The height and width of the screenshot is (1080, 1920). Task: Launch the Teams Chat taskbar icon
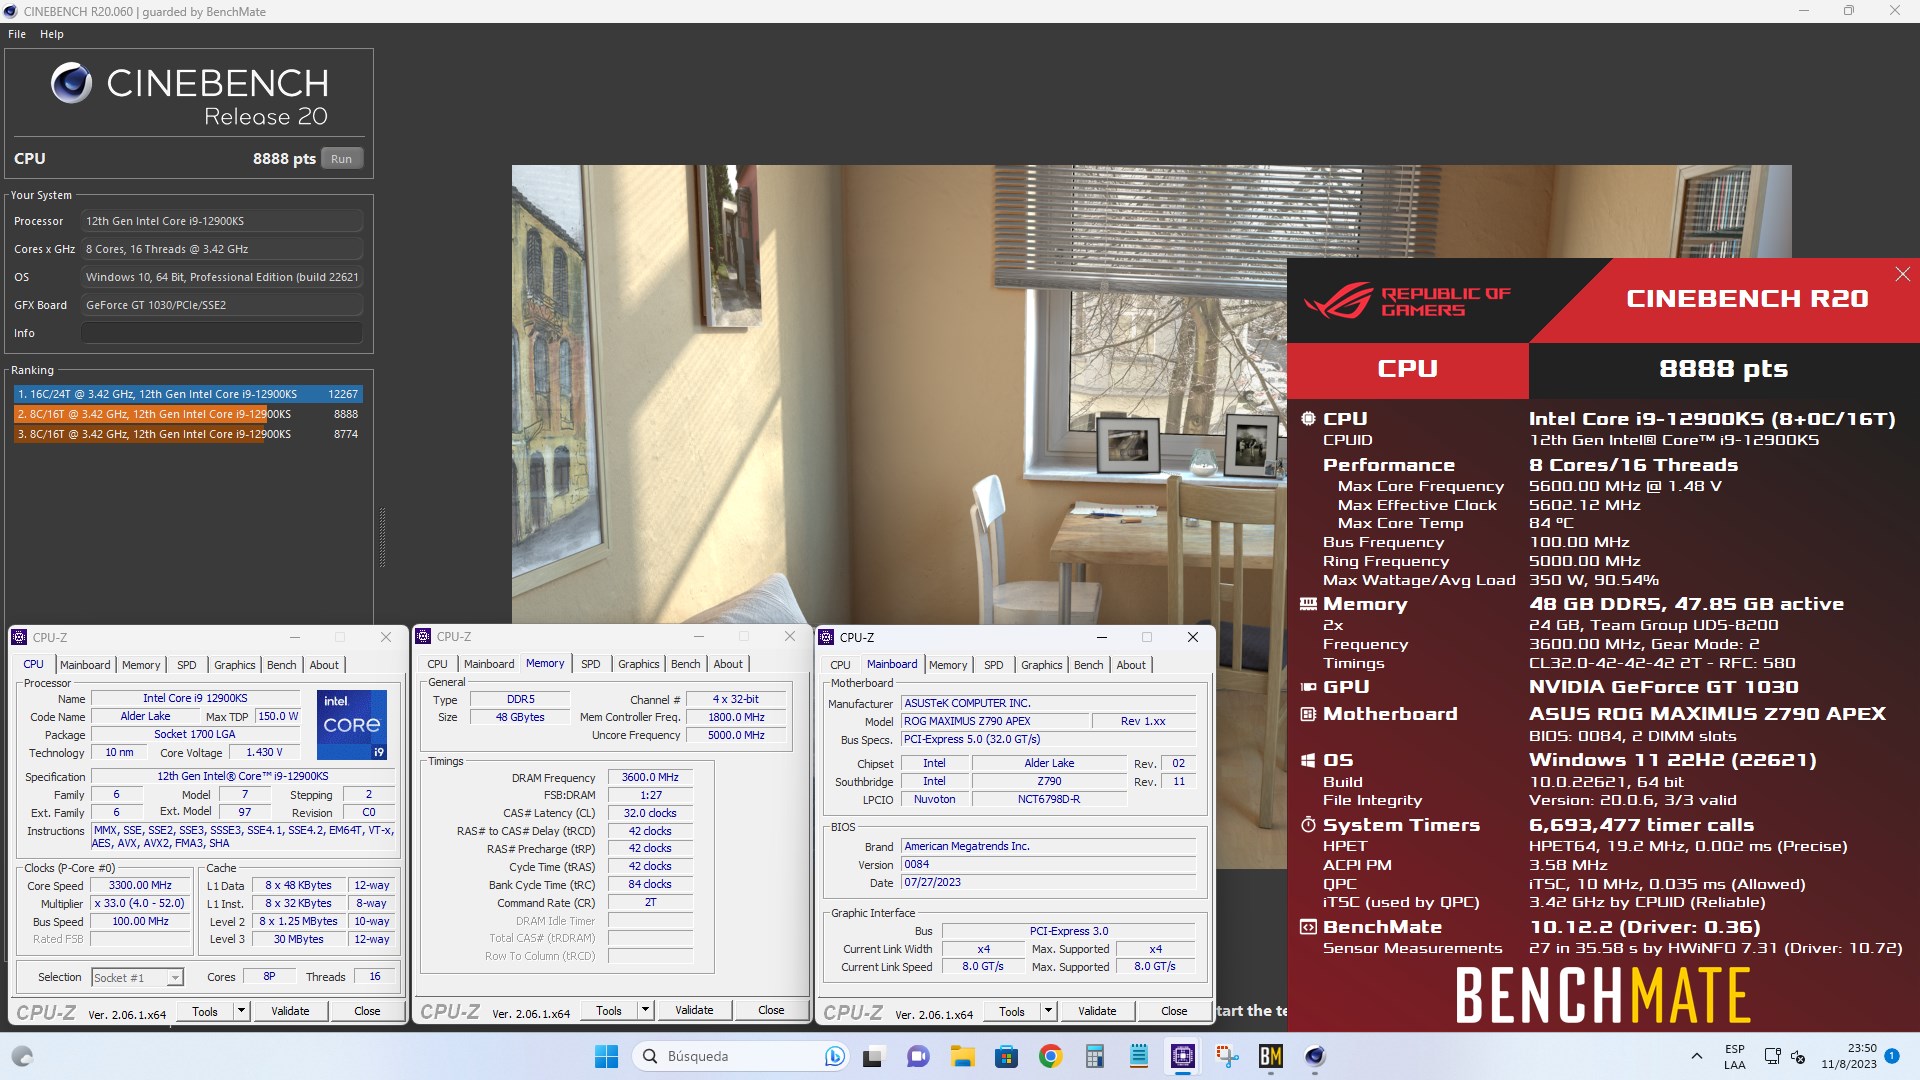coord(917,1056)
